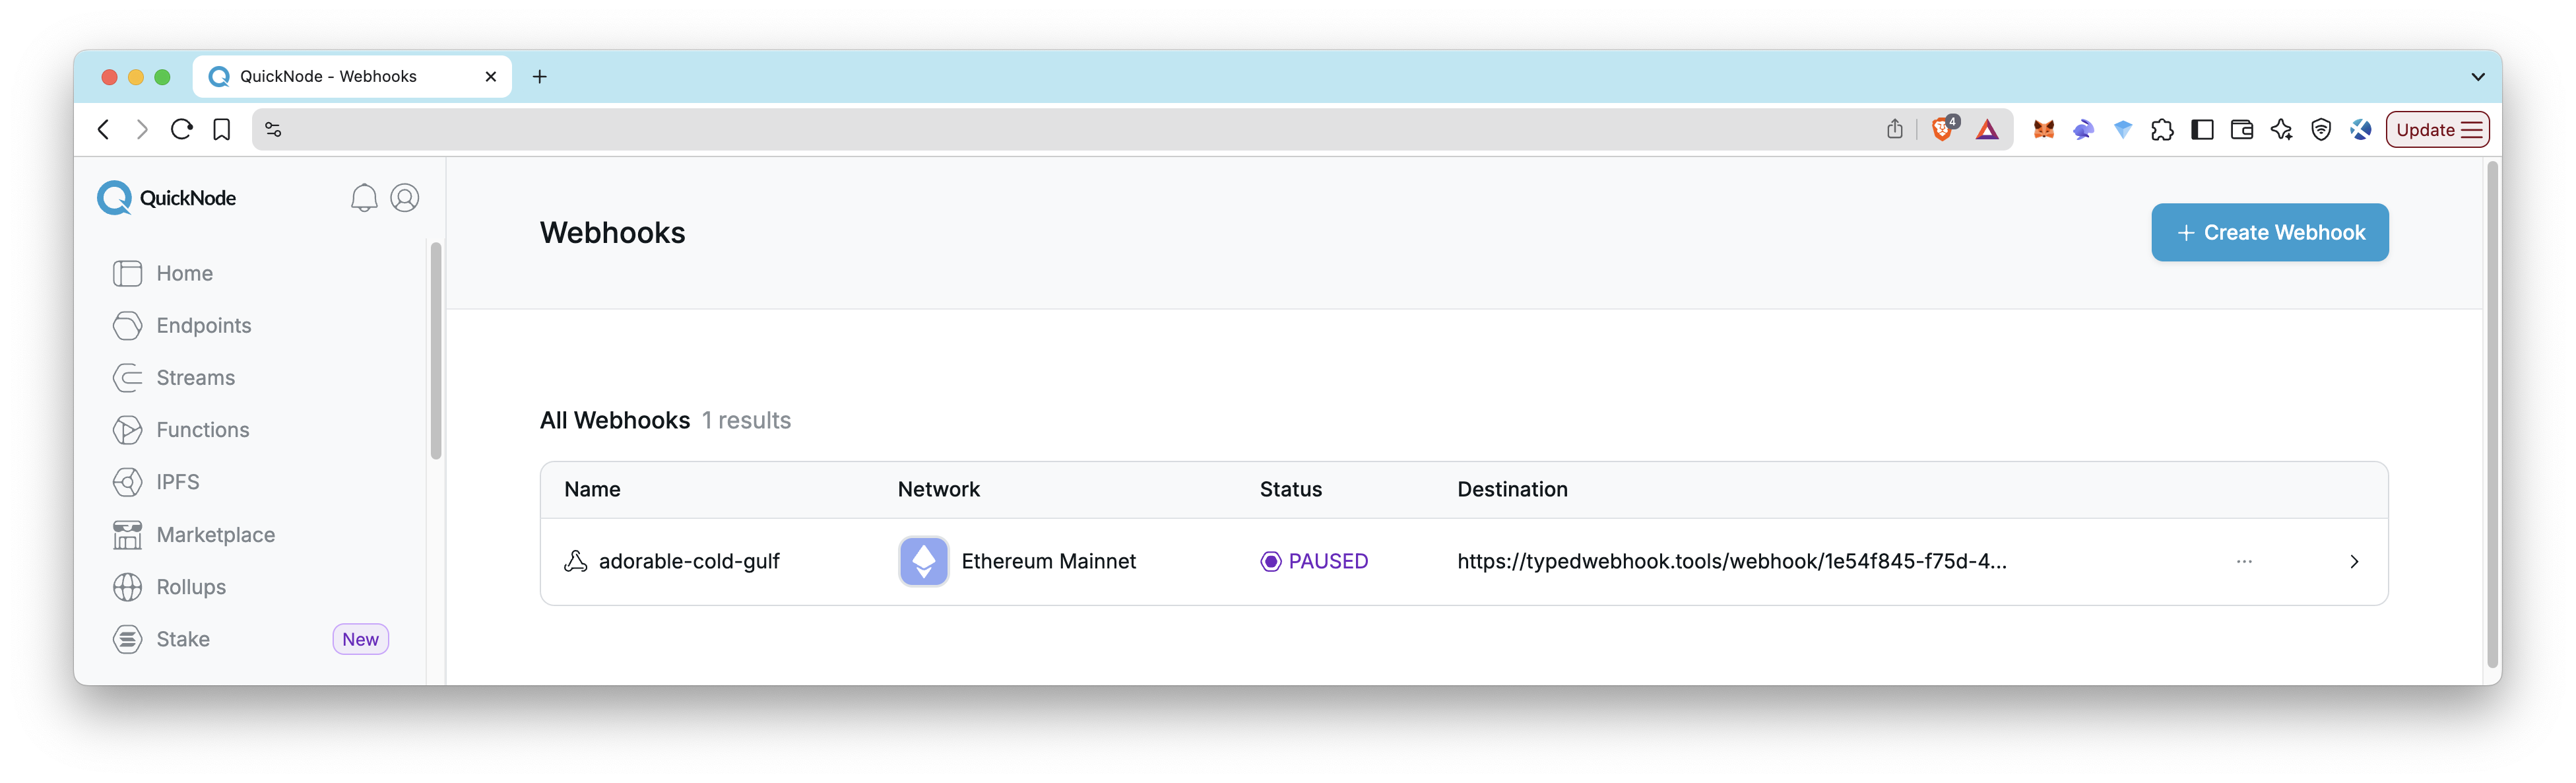Open the blue diamond extension icon

2123,129
